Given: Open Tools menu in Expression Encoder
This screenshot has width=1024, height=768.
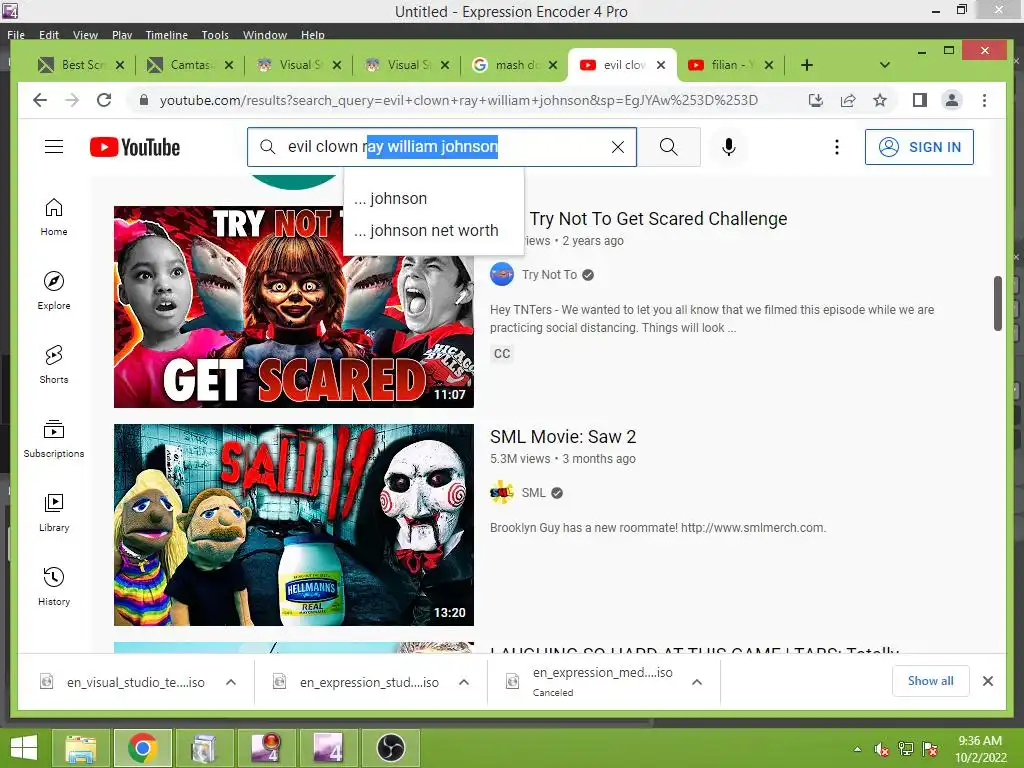Looking at the screenshot, I should click(215, 35).
